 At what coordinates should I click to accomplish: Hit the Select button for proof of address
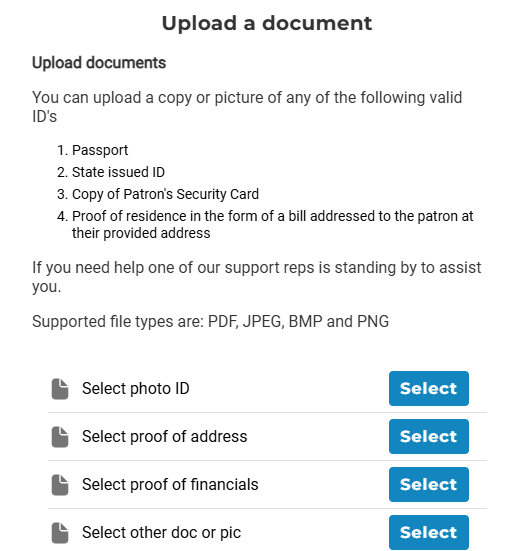click(x=429, y=436)
